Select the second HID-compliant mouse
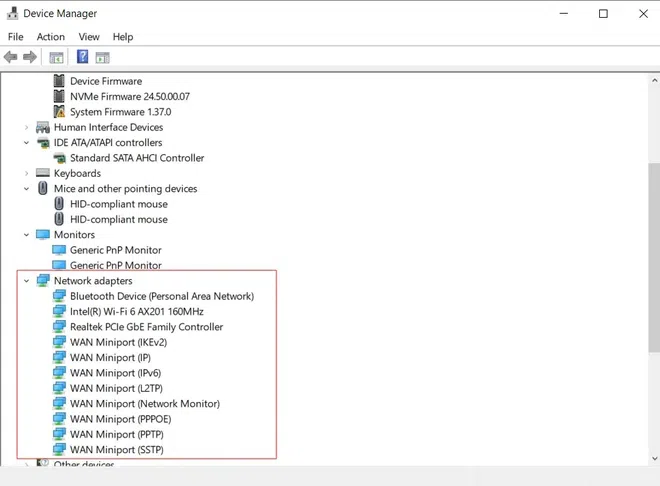The image size is (660, 486). [119, 219]
